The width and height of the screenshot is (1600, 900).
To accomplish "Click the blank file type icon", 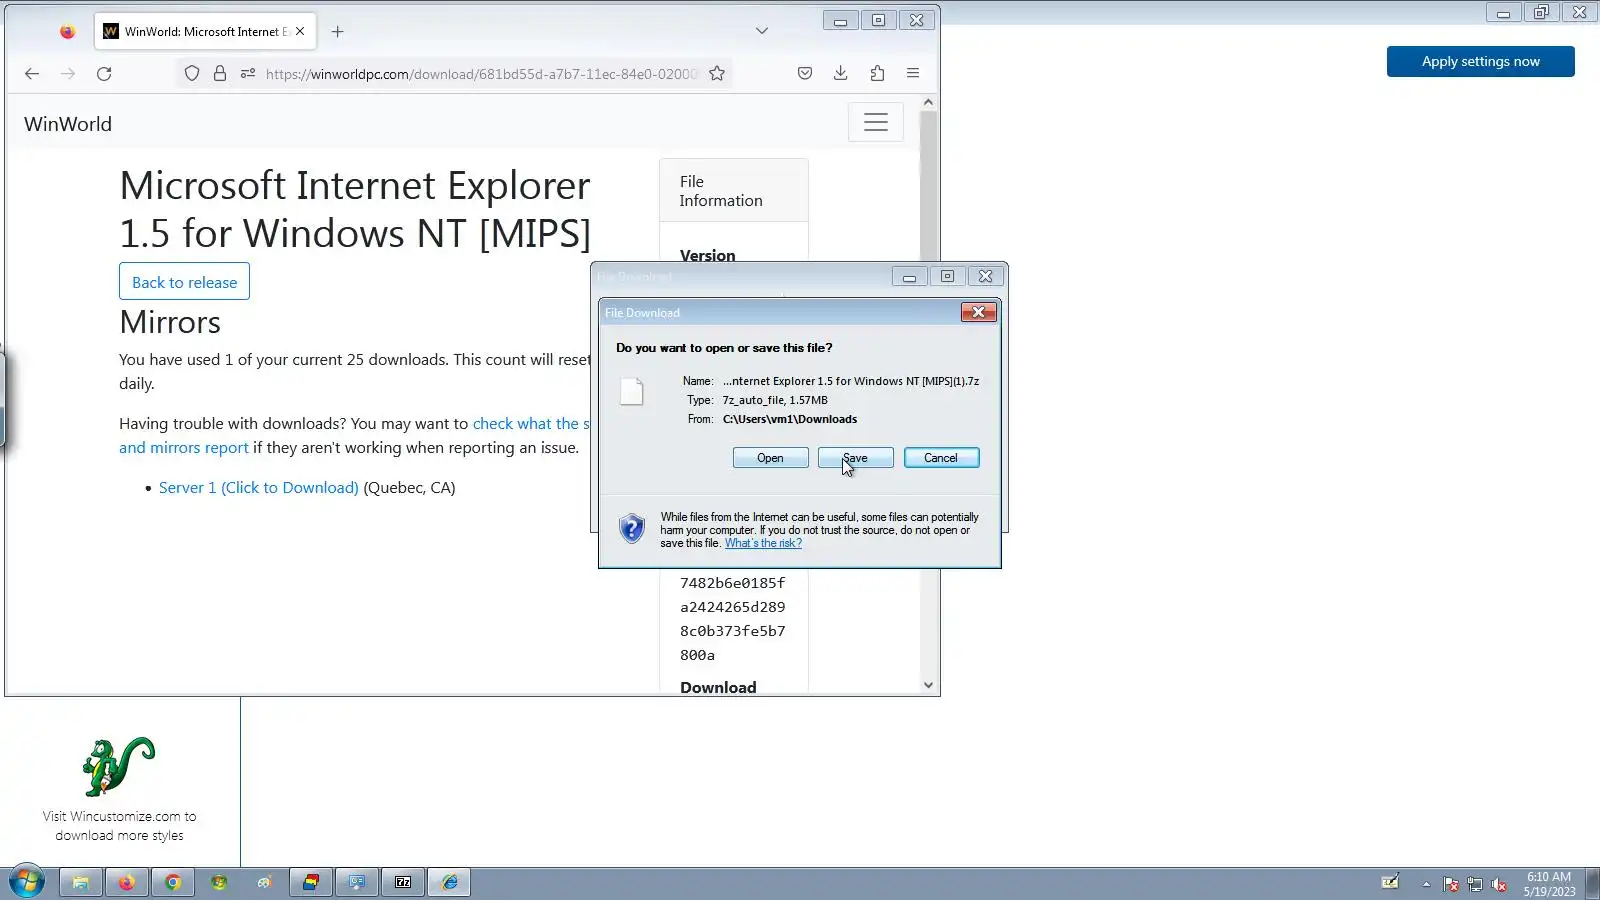I will (x=631, y=391).
